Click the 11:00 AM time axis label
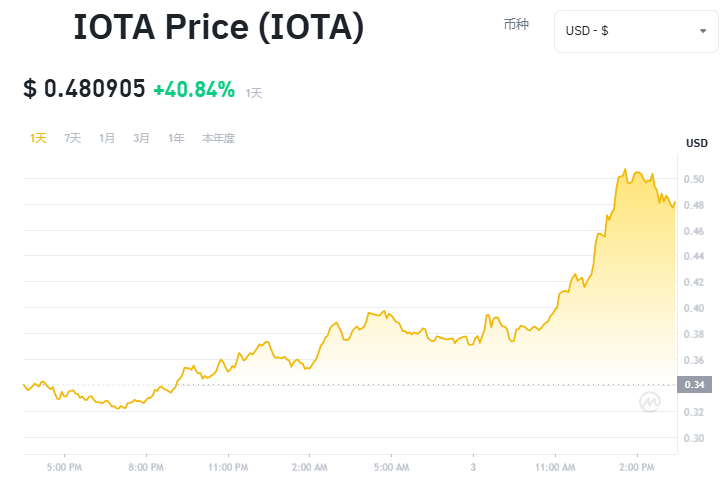724x495 pixels. pos(555,466)
